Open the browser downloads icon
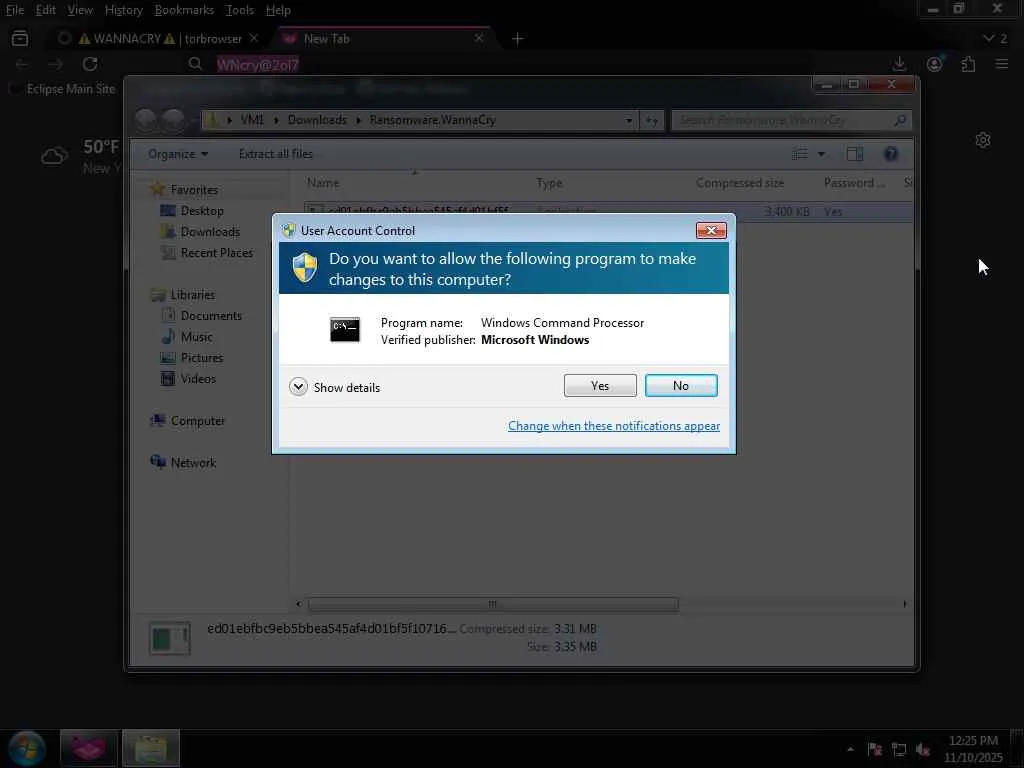 [899, 64]
